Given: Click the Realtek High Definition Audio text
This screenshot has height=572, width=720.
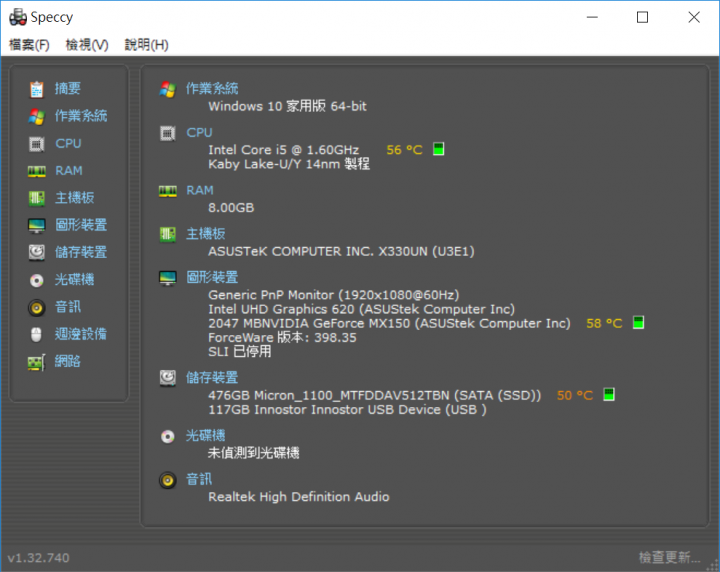Looking at the screenshot, I should pos(298,497).
